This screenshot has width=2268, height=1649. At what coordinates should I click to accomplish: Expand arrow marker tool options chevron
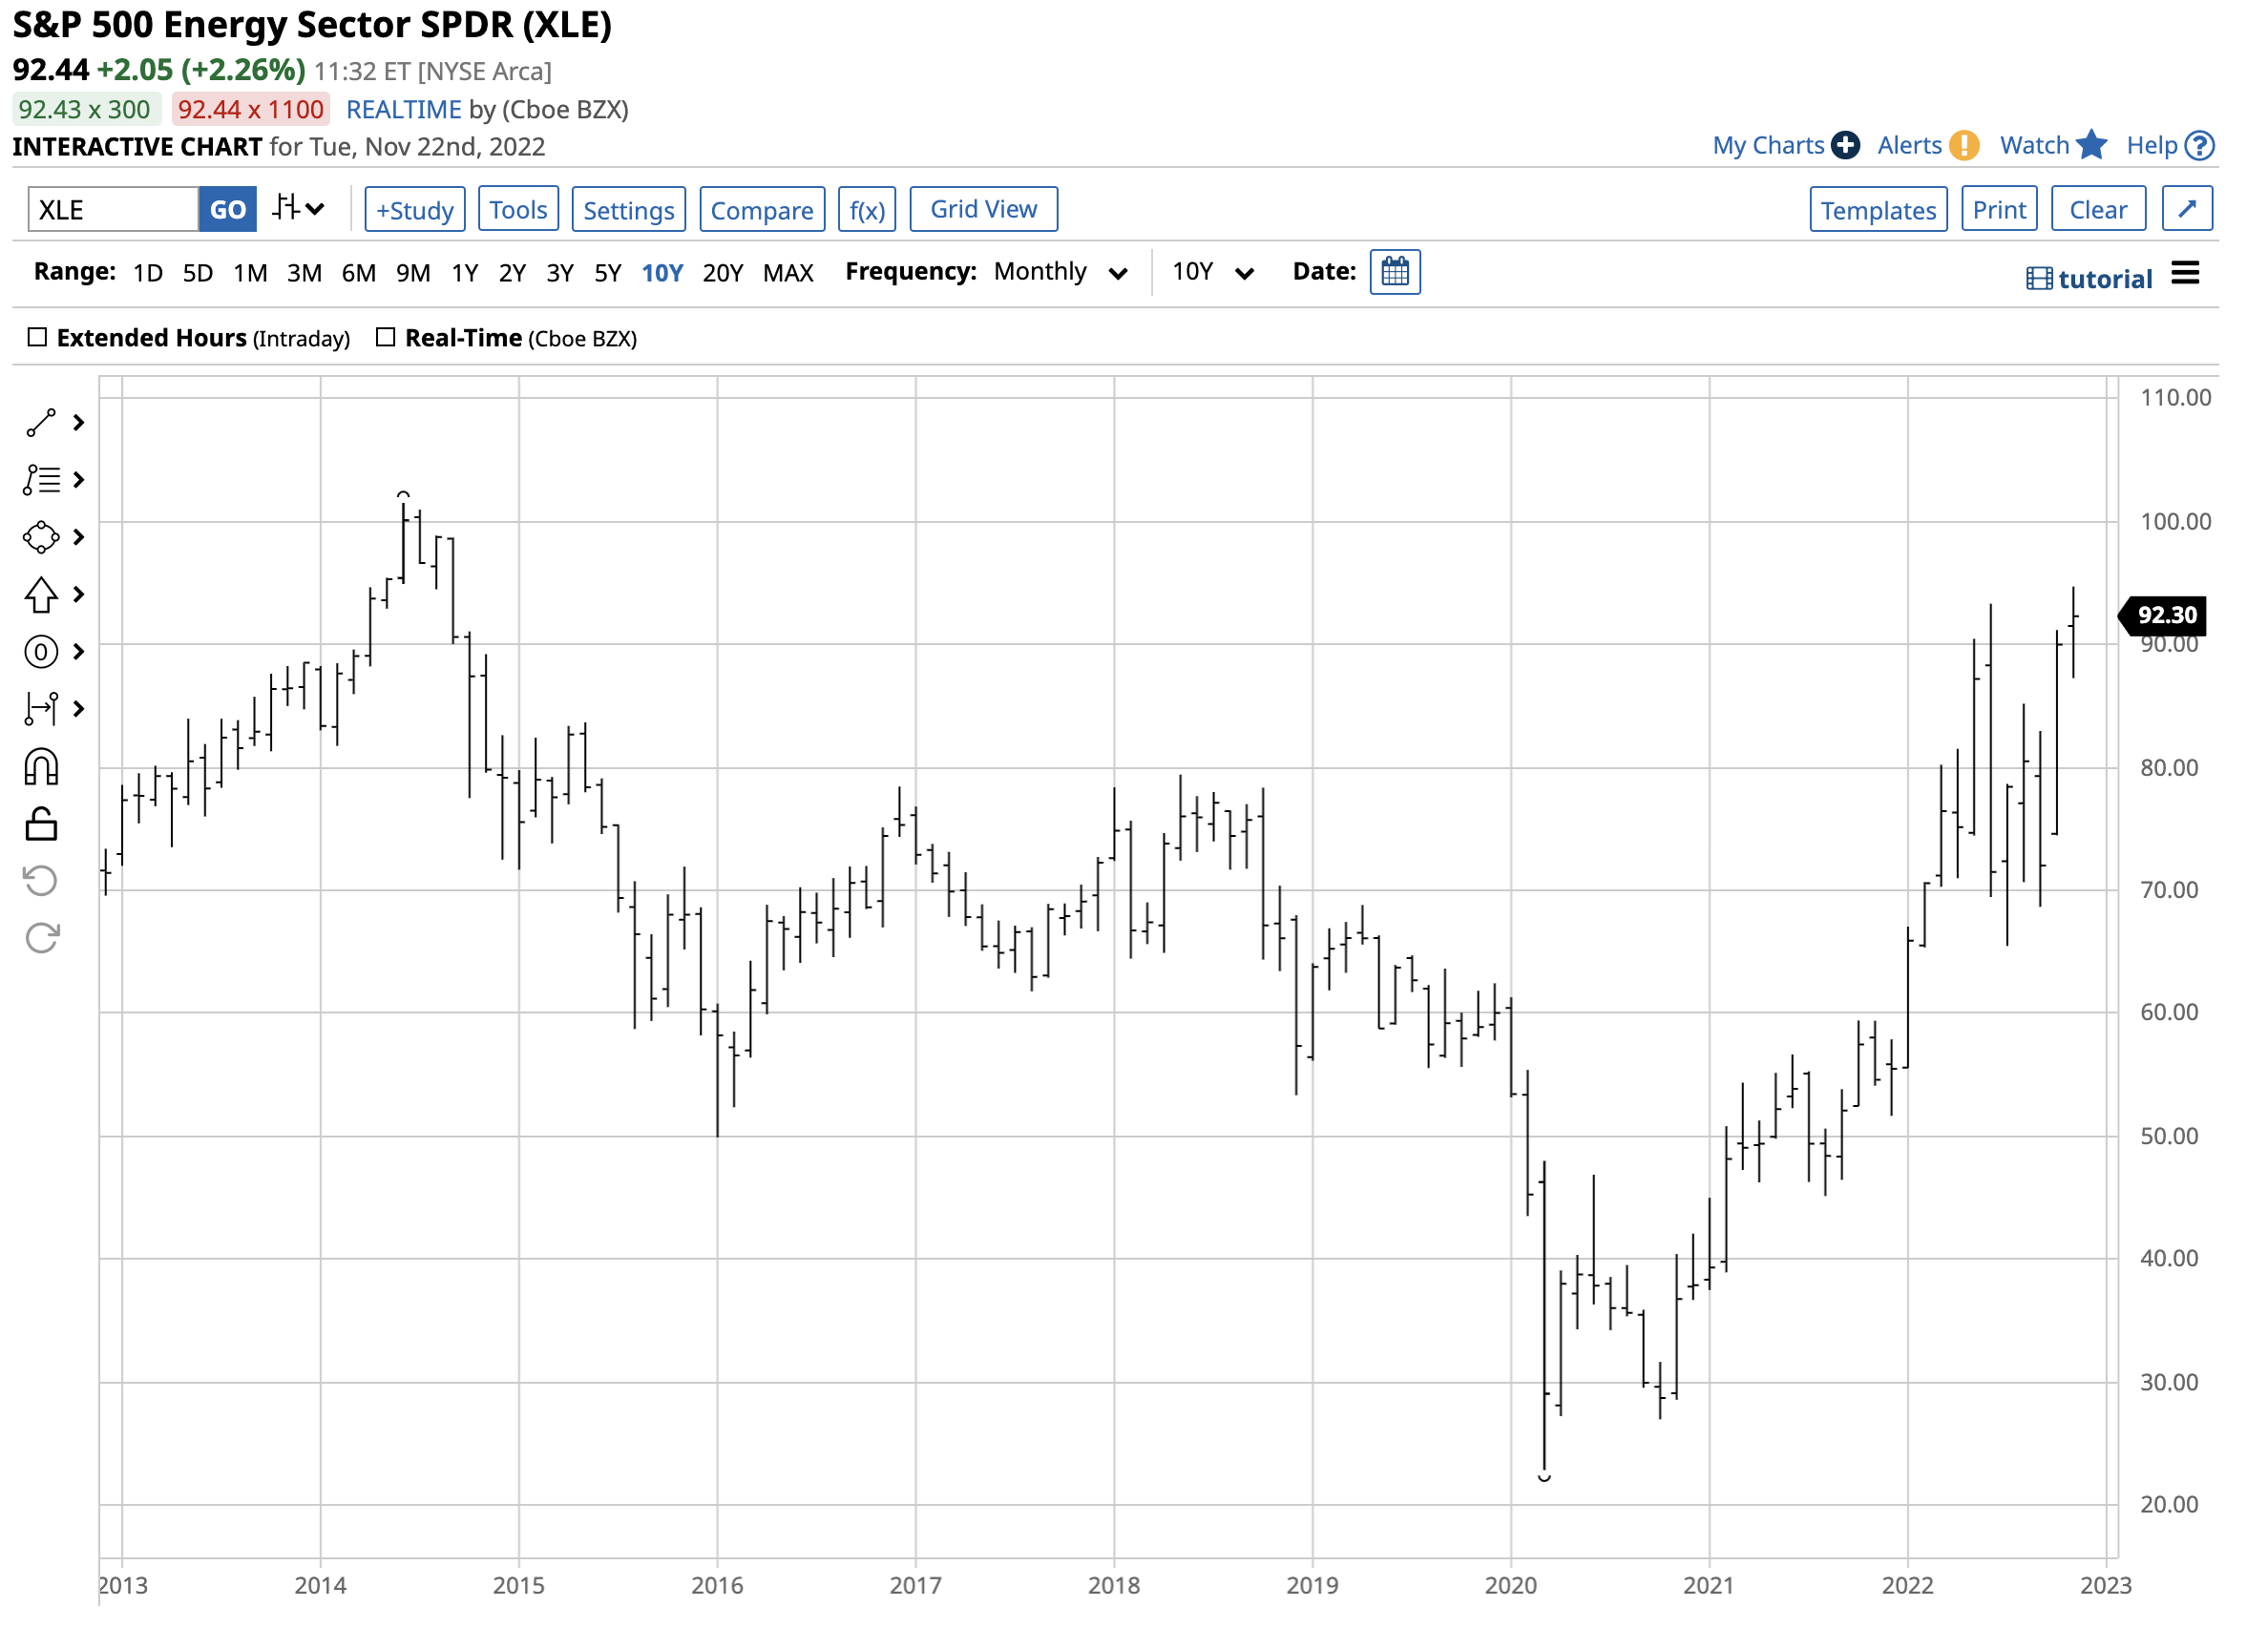click(79, 595)
